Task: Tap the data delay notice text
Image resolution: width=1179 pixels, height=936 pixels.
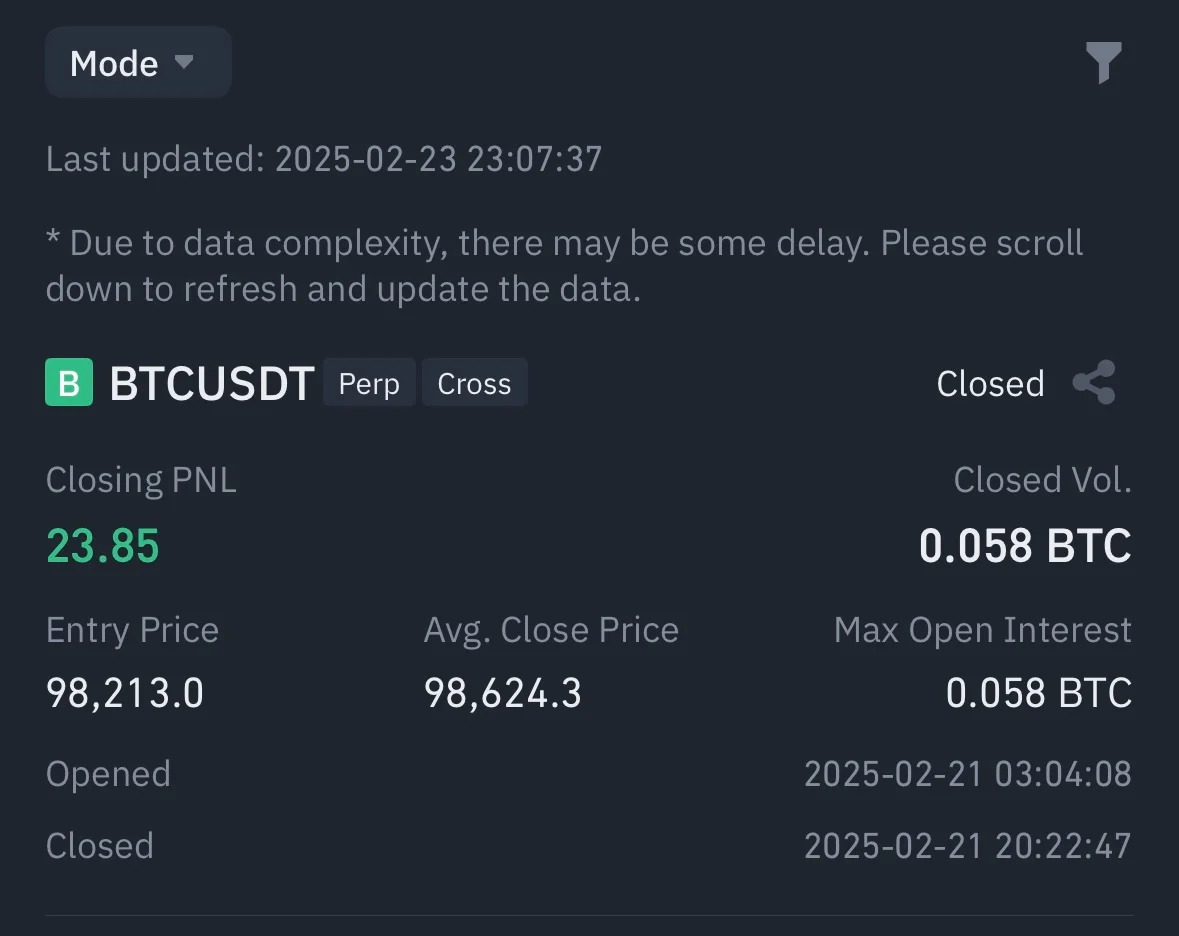Action: [564, 266]
